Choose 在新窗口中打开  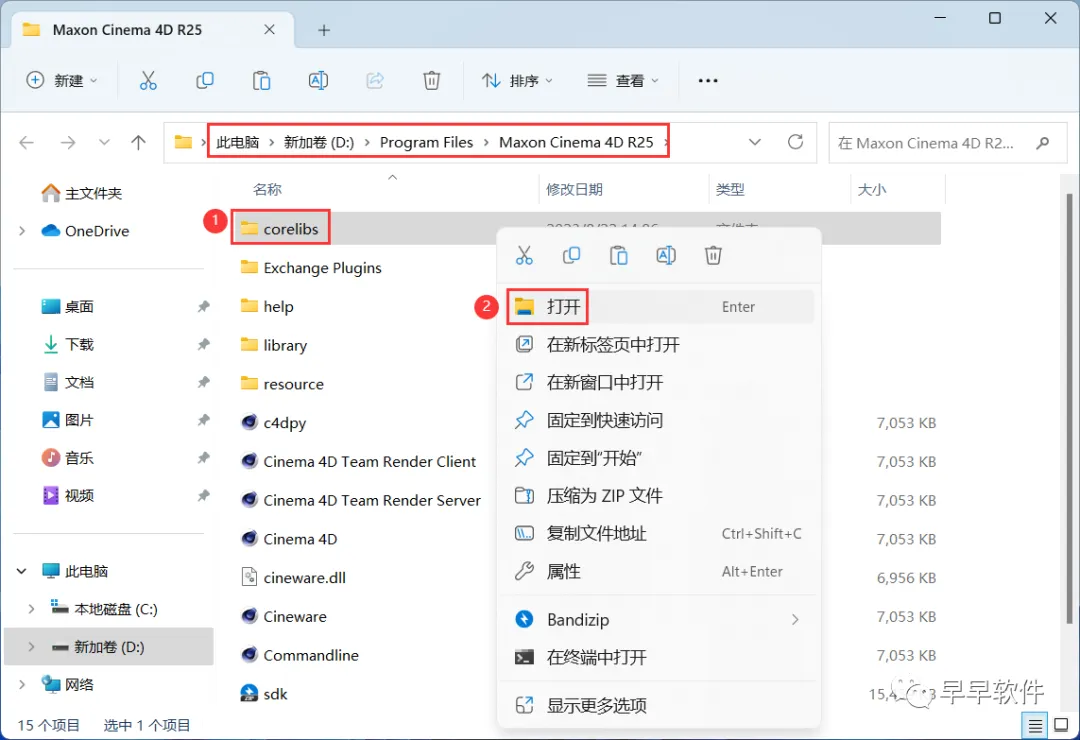click(659, 382)
